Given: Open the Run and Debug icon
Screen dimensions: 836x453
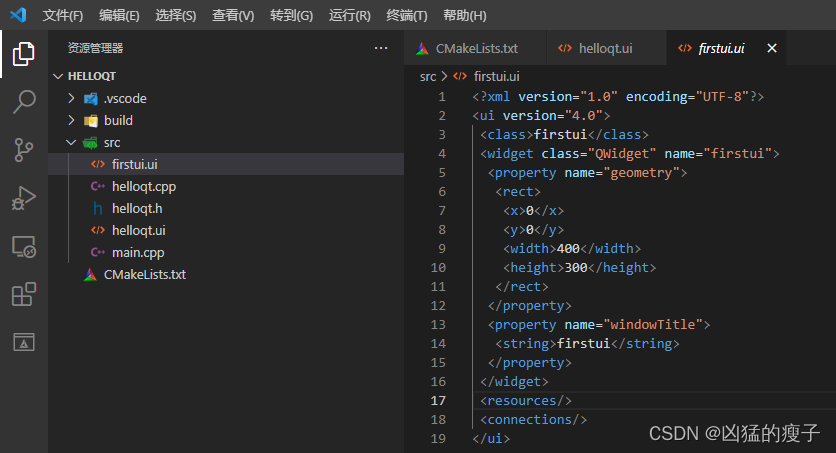Looking at the screenshot, I should (x=23, y=198).
